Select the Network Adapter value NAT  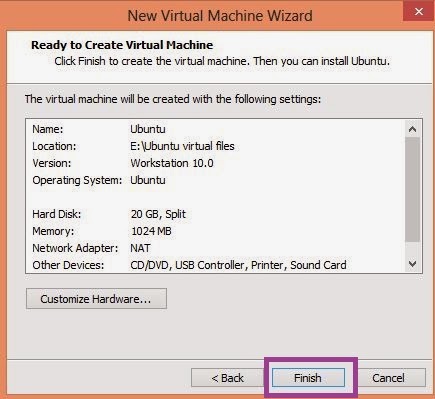(140, 248)
